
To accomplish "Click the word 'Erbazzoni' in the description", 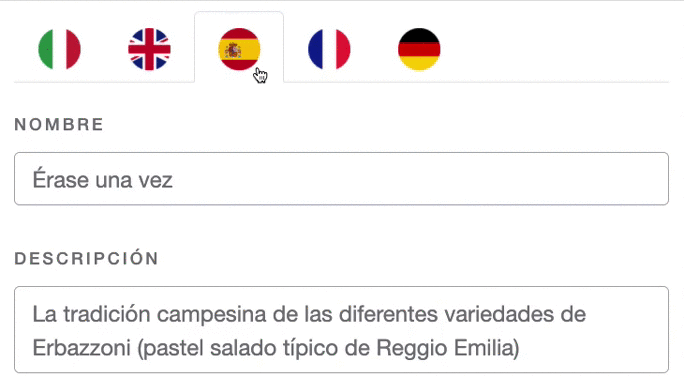I will point(81,348).
